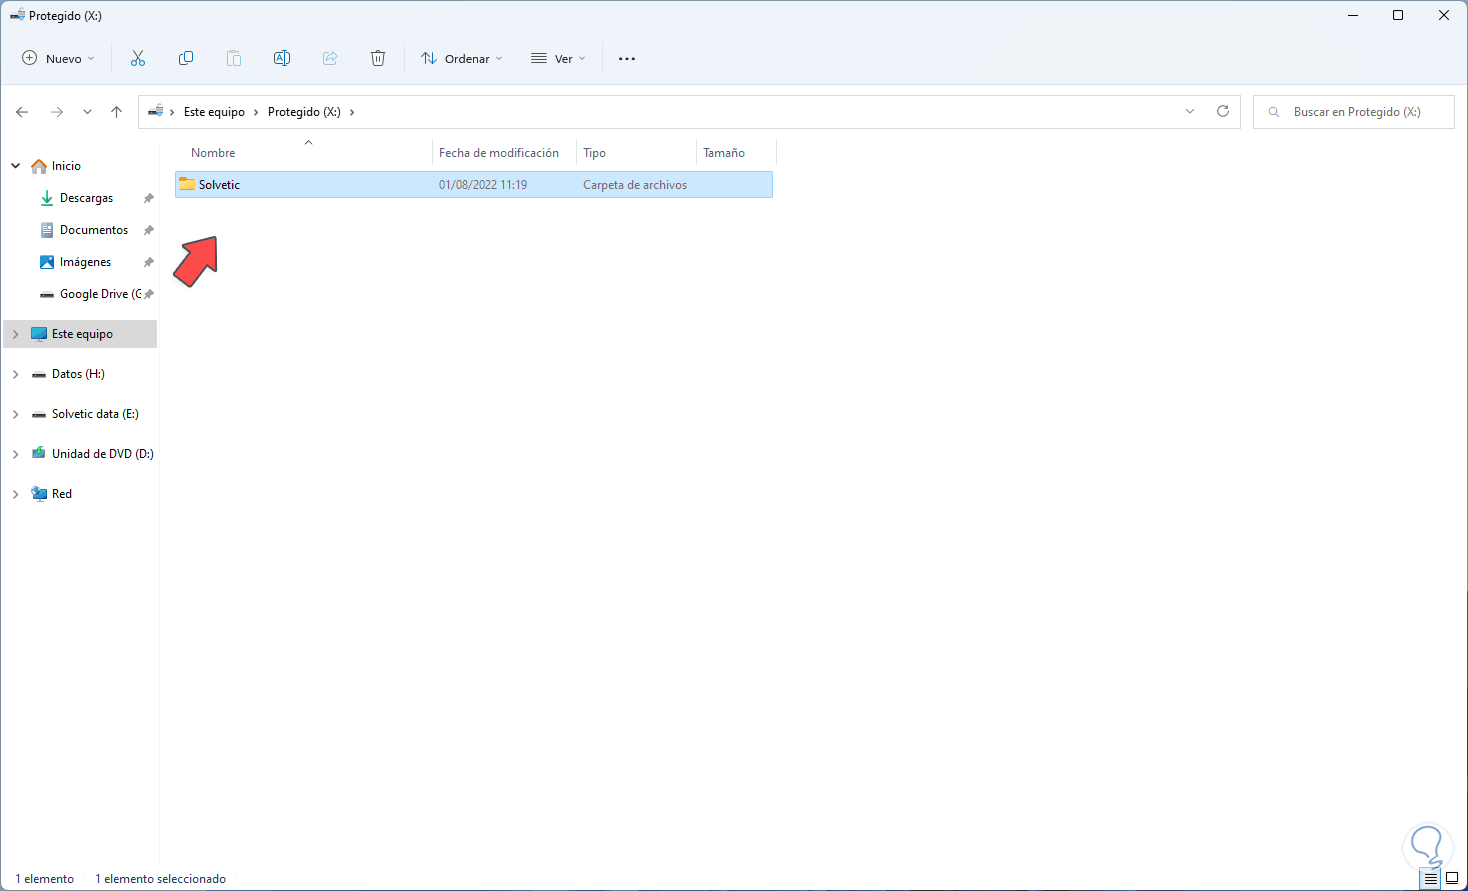
Task: Switch to details view icon in status bar
Action: (x=1431, y=879)
